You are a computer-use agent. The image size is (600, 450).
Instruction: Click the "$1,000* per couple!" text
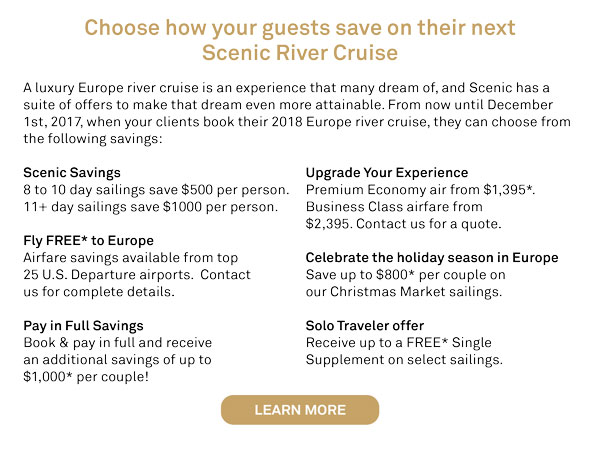pyautogui.click(x=86, y=377)
